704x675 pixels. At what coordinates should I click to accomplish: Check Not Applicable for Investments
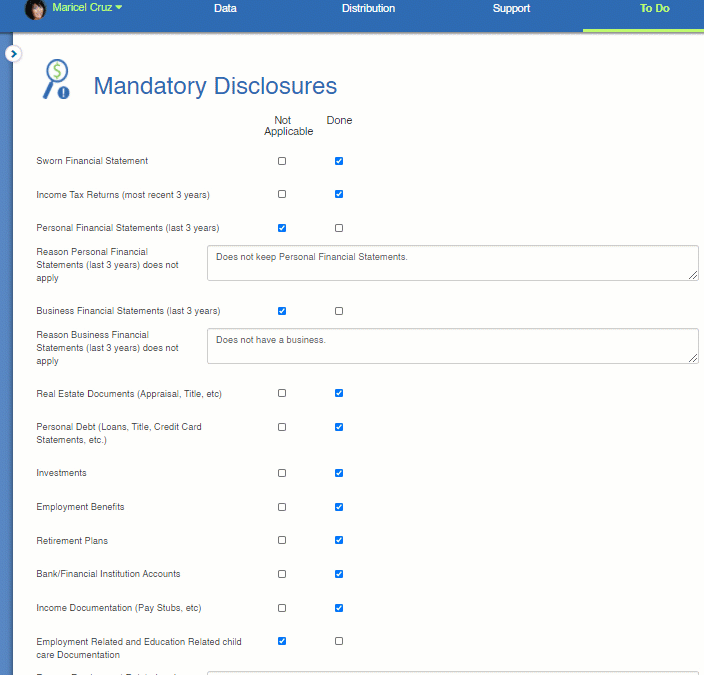point(282,473)
